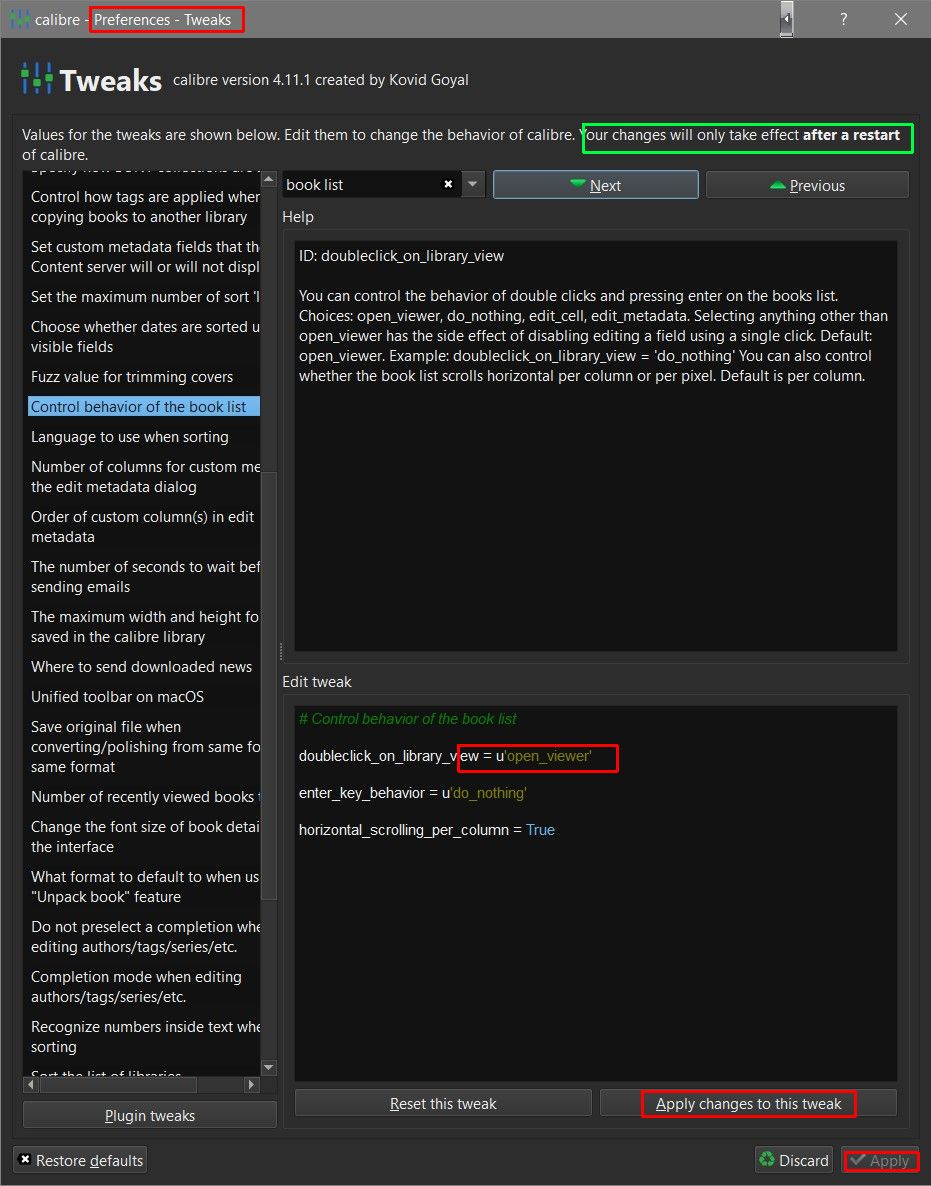Select 'Save original file when converting/polishing' tweak
Screen dimensions: 931x1186
pos(144,747)
